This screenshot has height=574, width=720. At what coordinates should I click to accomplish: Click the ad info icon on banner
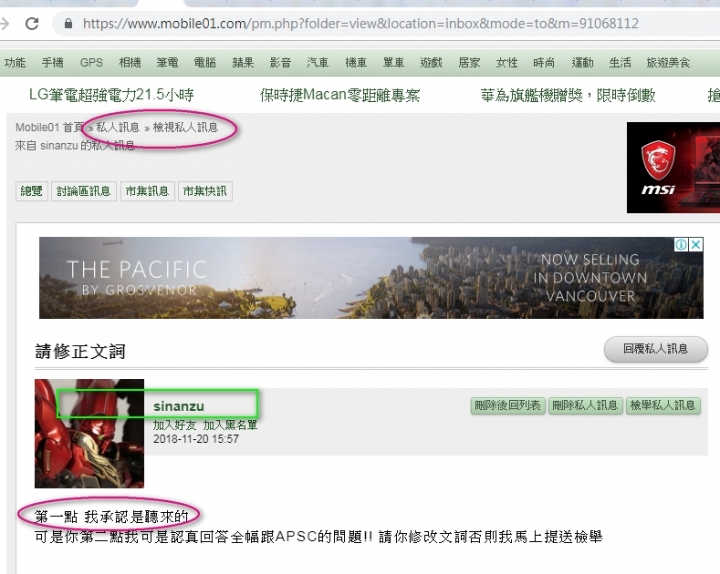click(681, 244)
